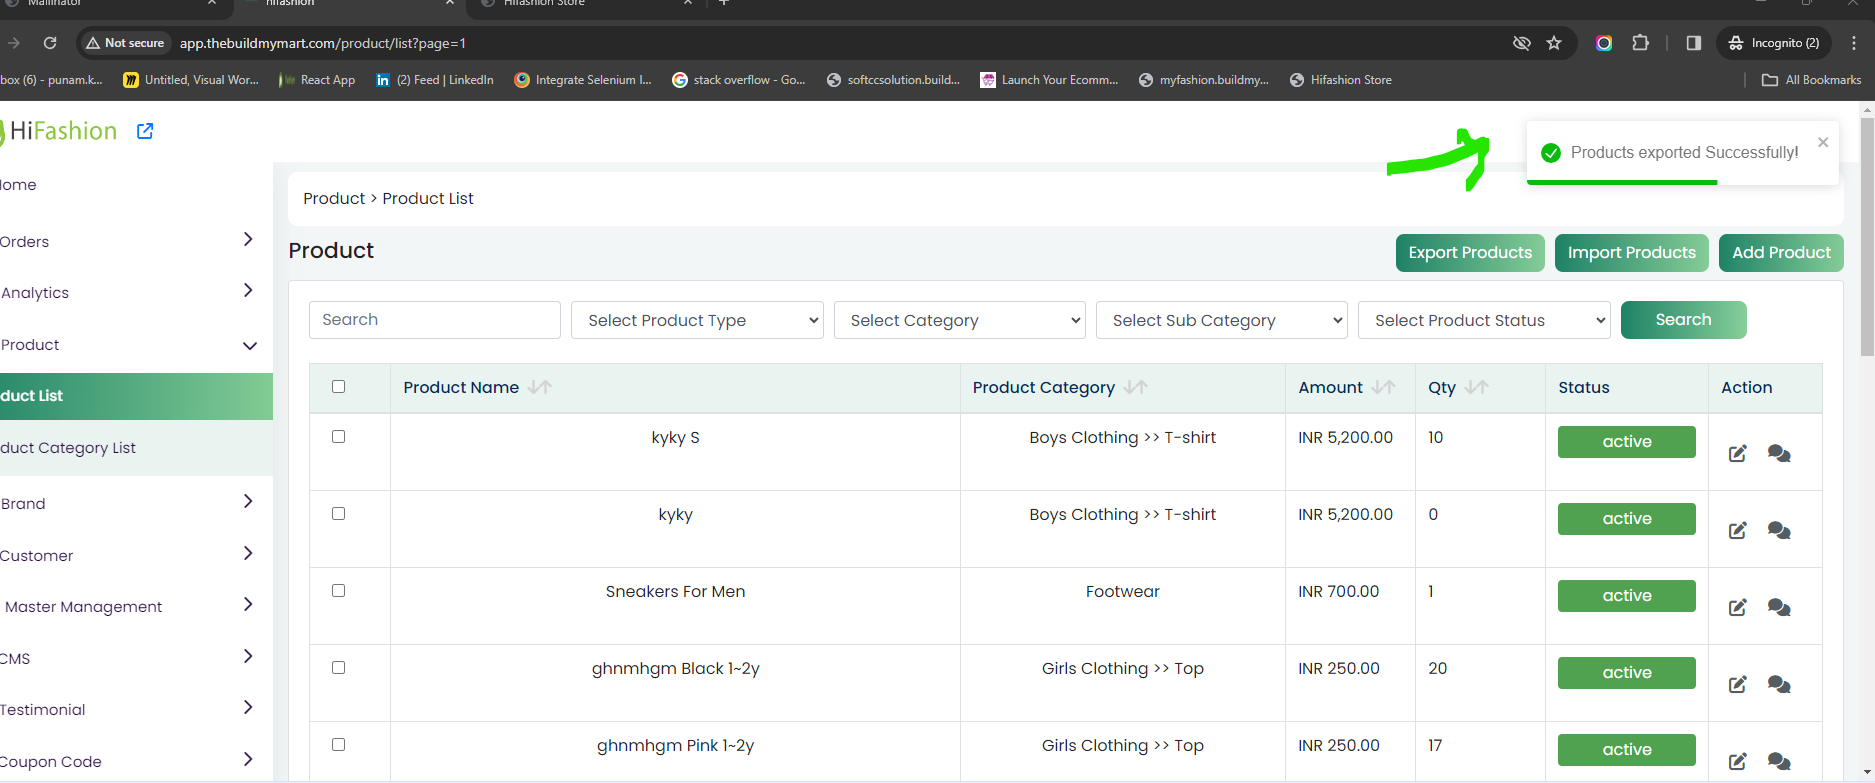Viewport: 1875px width, 783px height.
Task: Toggle active status of Sneakers For Men
Action: [1626, 596]
